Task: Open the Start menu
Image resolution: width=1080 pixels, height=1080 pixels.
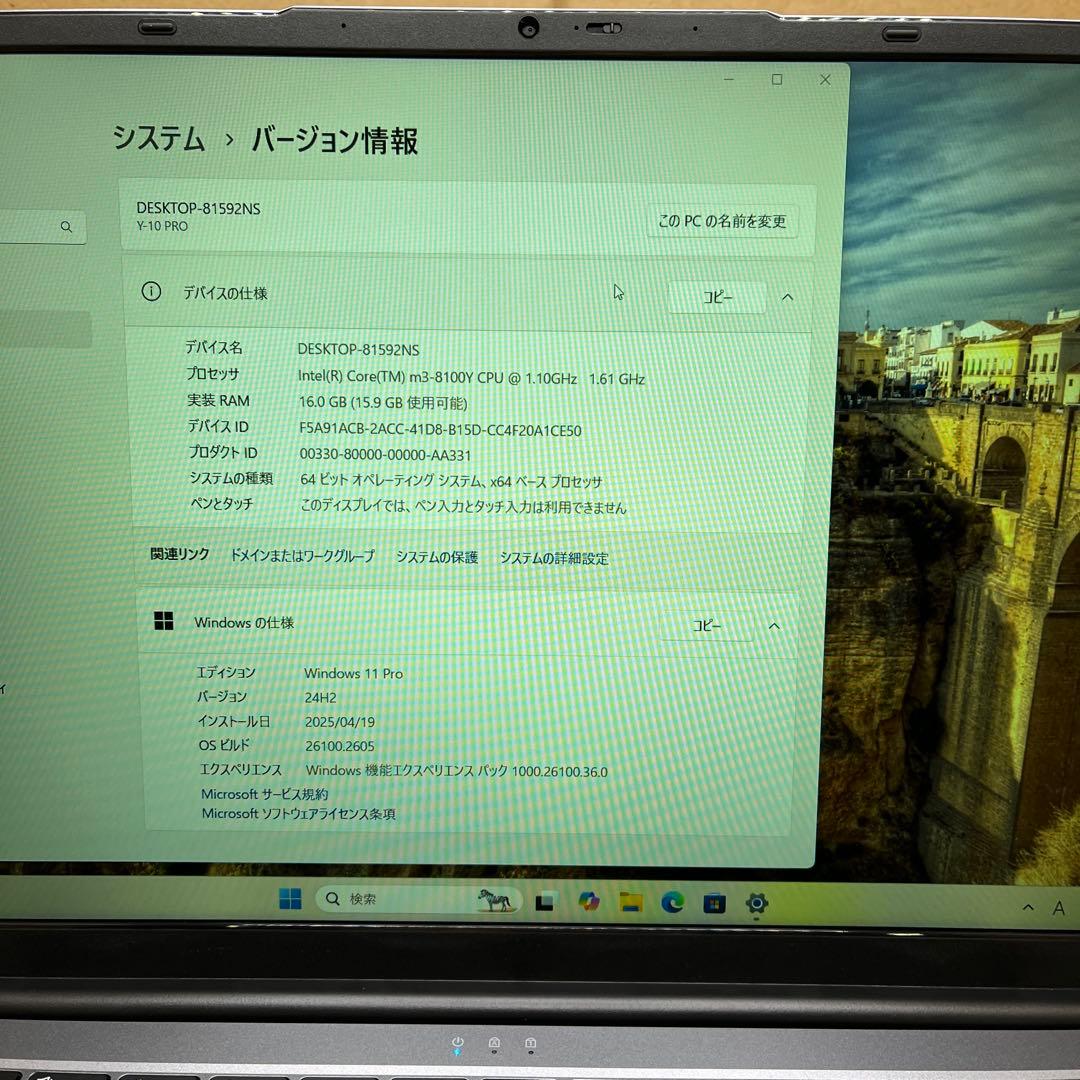Action: [290, 900]
